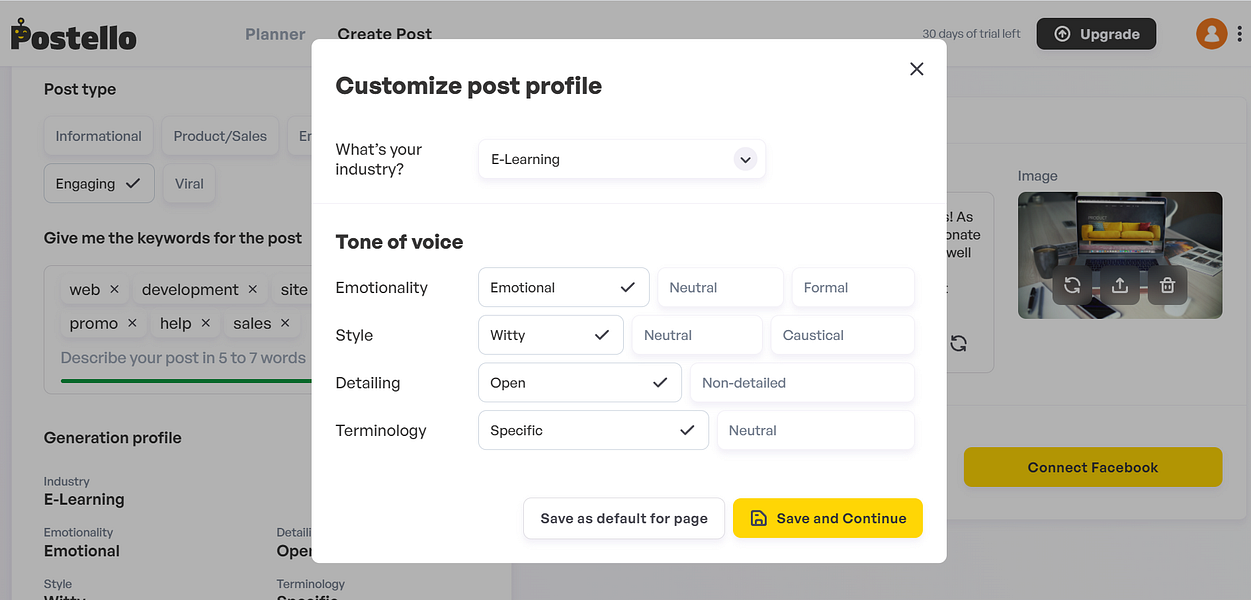Click the regenerate icon on the image
The height and width of the screenshot is (600, 1251).
[x=1072, y=285]
